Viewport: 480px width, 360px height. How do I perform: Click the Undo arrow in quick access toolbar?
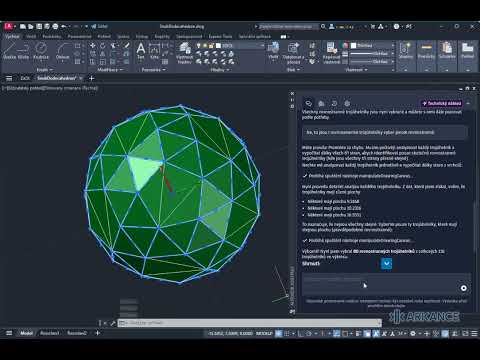pos(64,26)
